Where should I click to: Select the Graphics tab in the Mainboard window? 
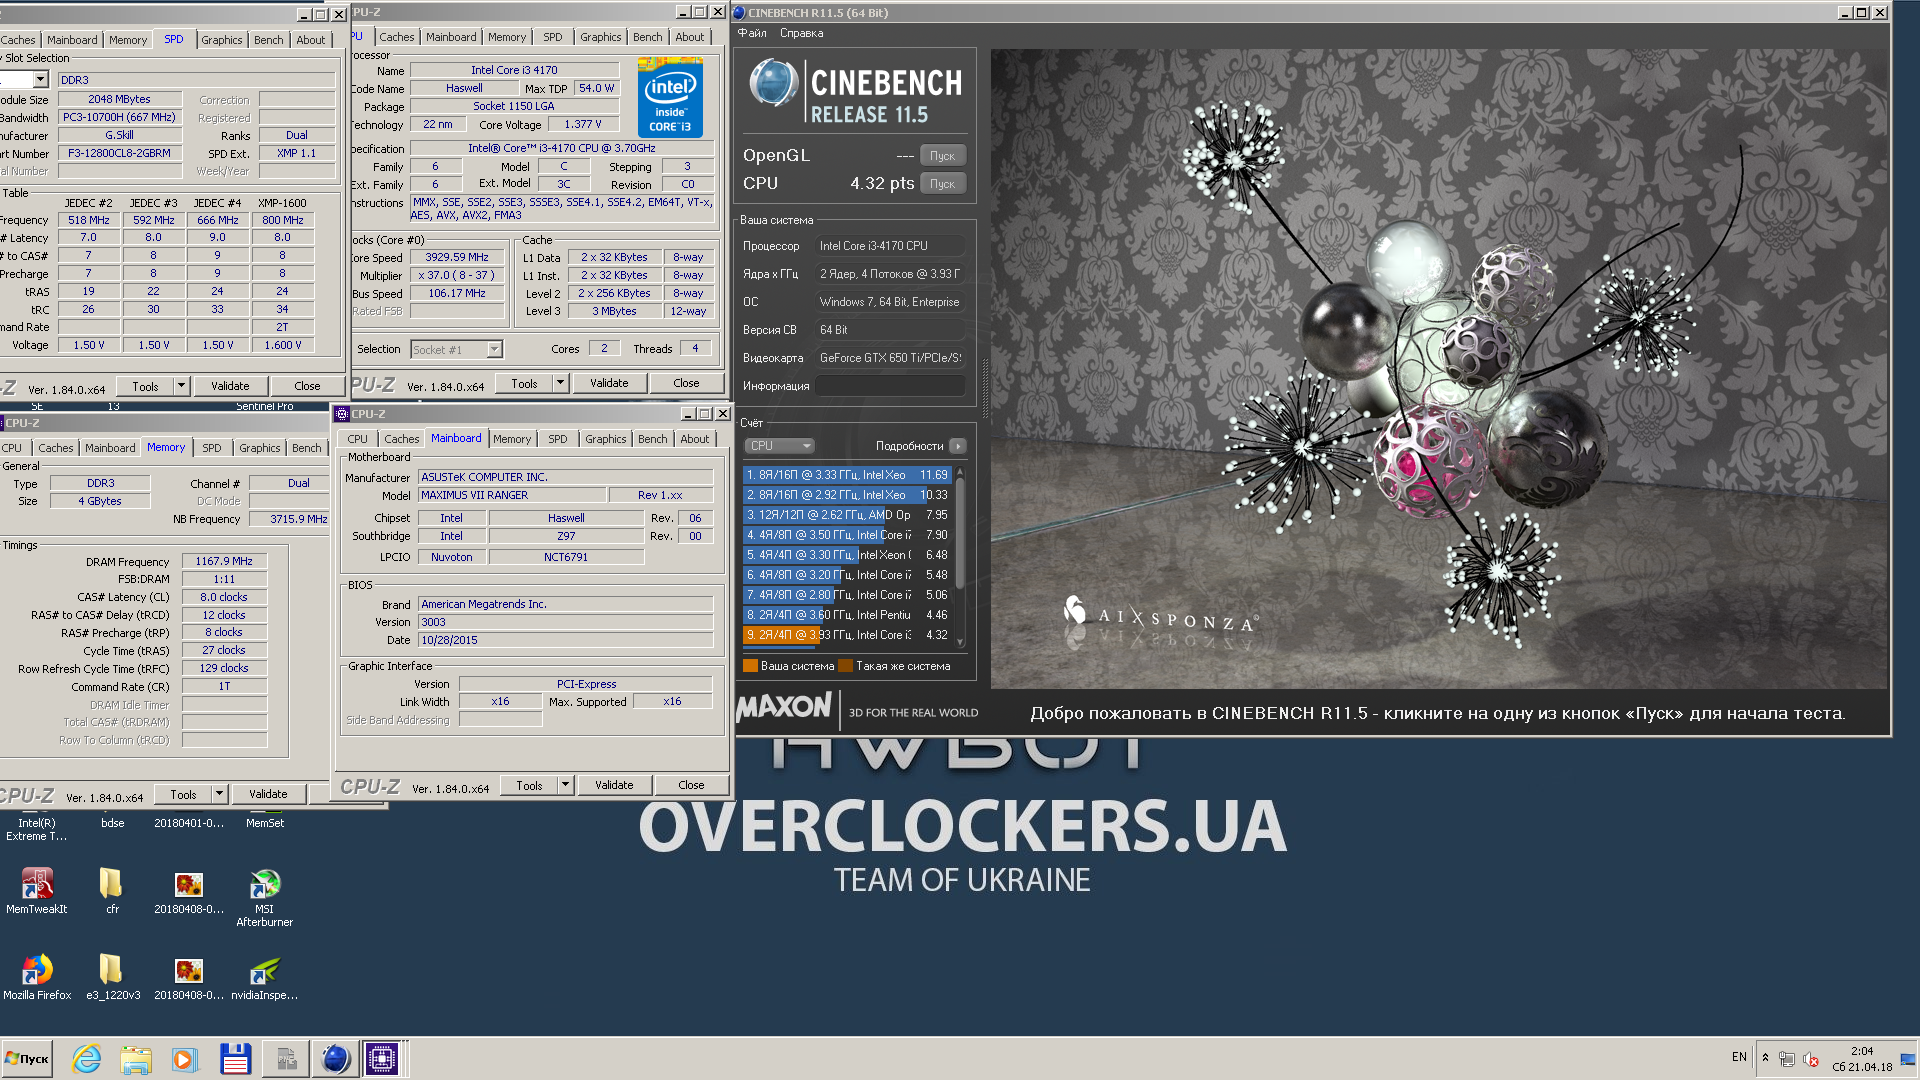(605, 439)
